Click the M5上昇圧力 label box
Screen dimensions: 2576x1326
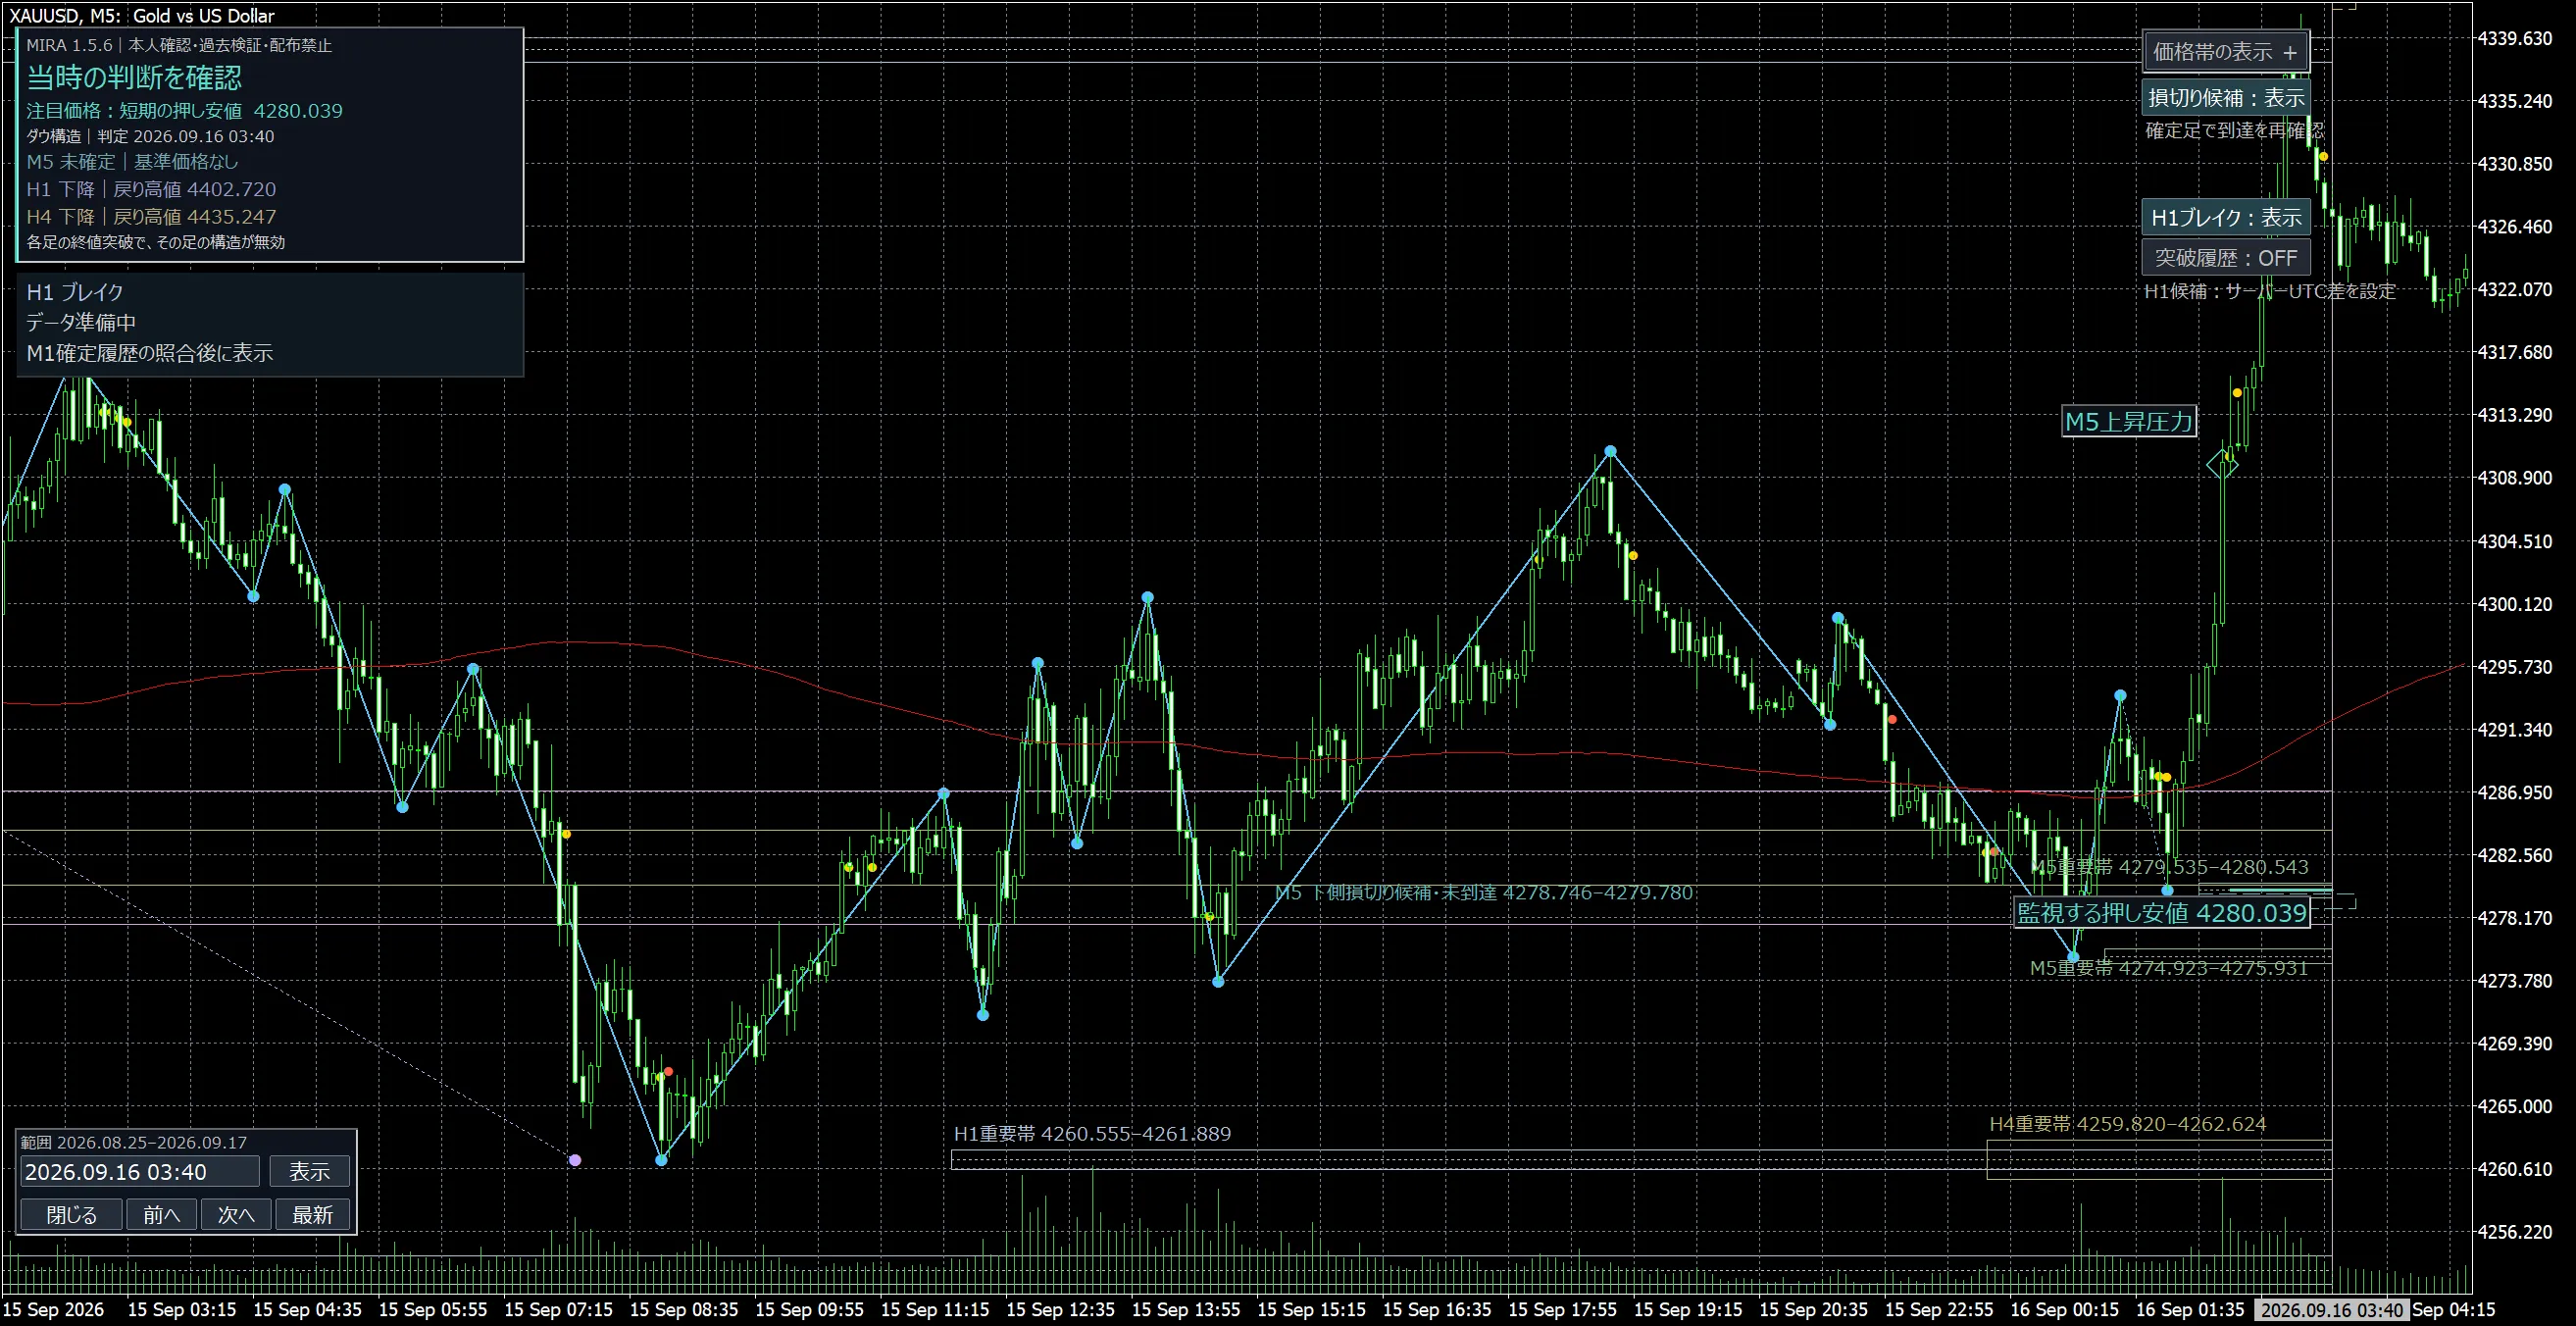(2129, 421)
